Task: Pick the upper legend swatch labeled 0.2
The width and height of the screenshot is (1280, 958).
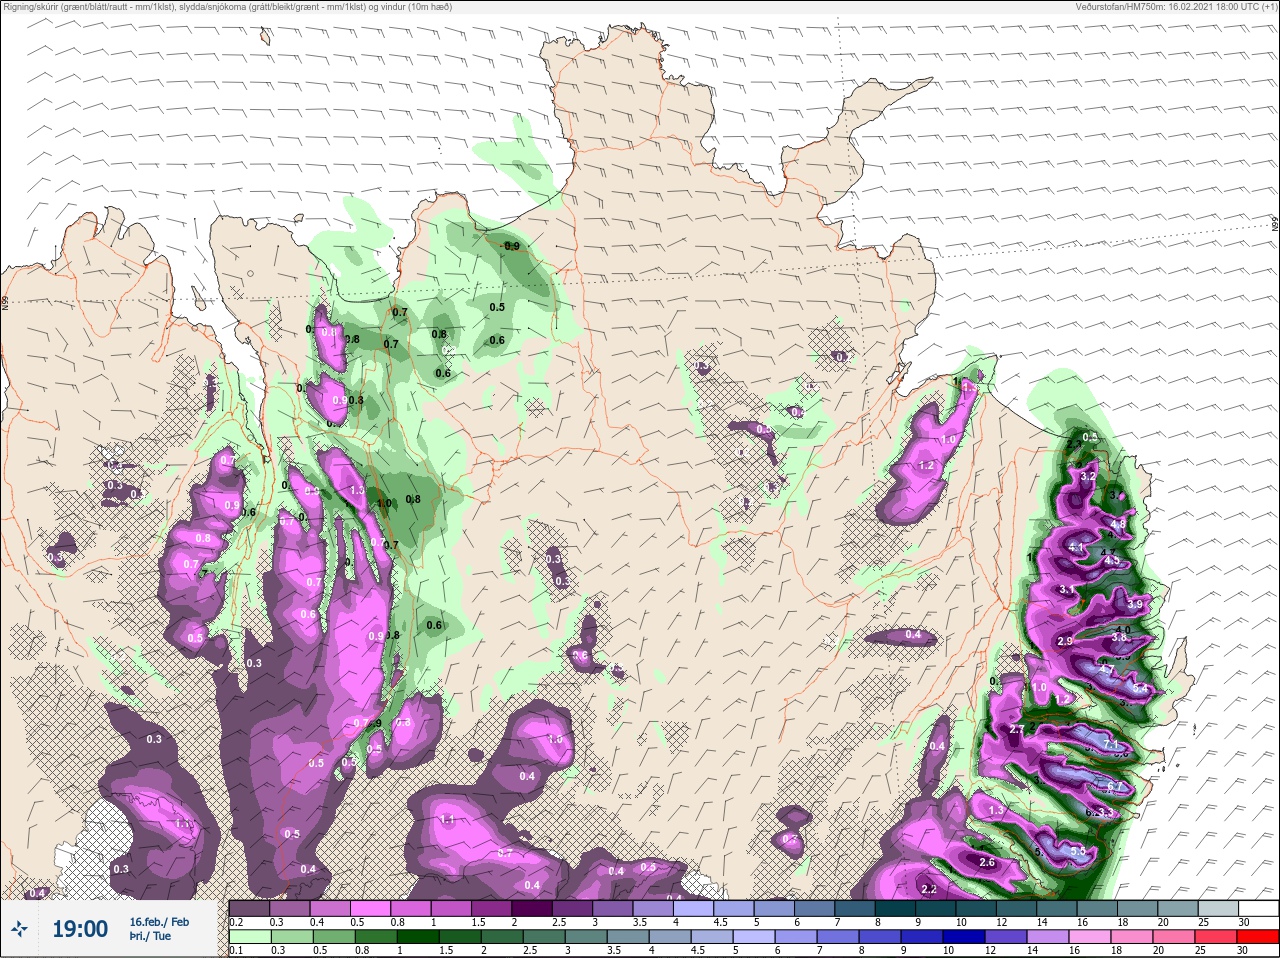Action: [x=249, y=908]
